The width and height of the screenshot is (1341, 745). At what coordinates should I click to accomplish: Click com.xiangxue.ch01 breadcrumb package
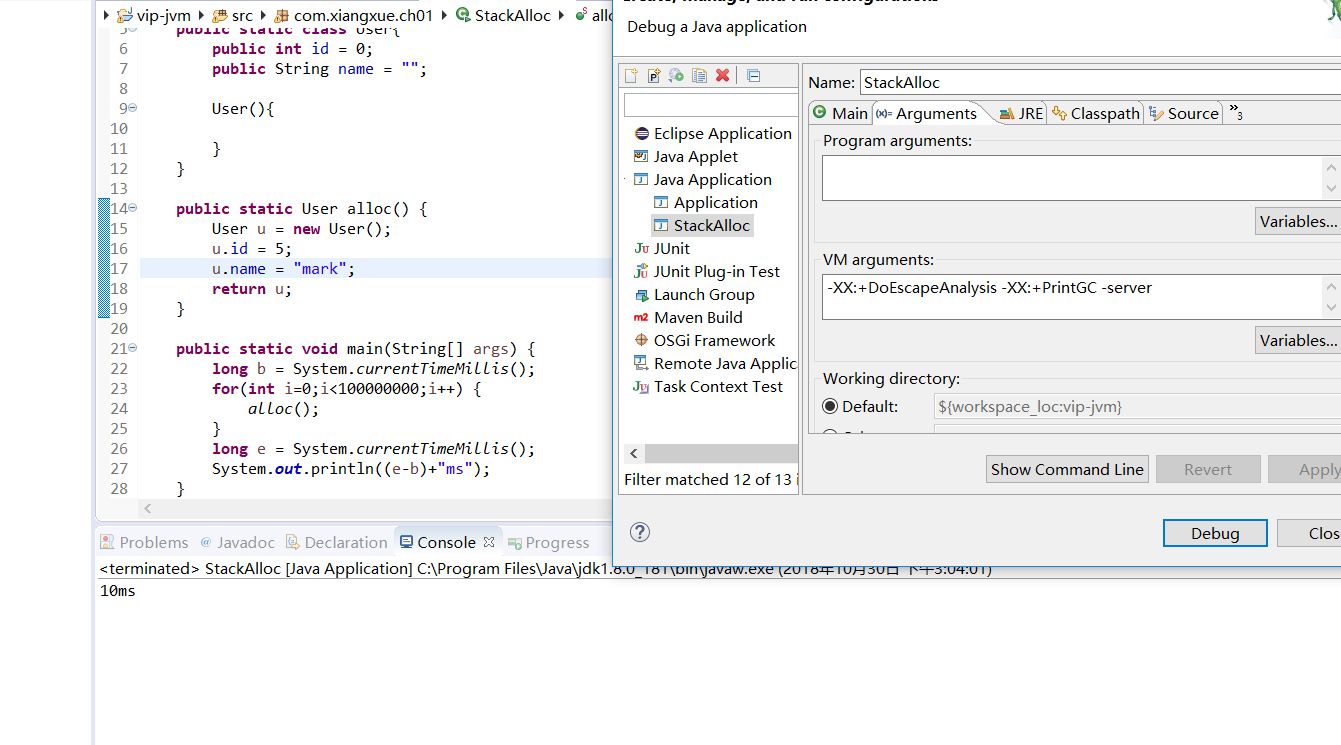(353, 15)
